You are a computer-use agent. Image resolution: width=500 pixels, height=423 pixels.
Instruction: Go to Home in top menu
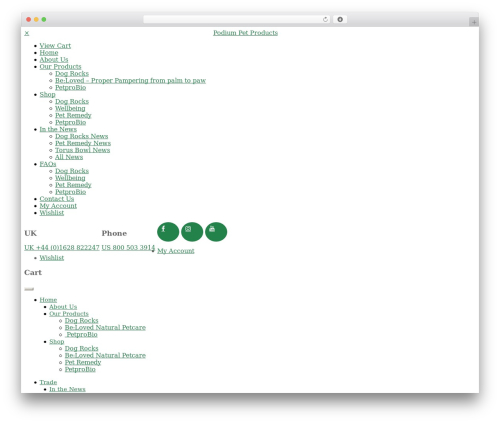49,53
